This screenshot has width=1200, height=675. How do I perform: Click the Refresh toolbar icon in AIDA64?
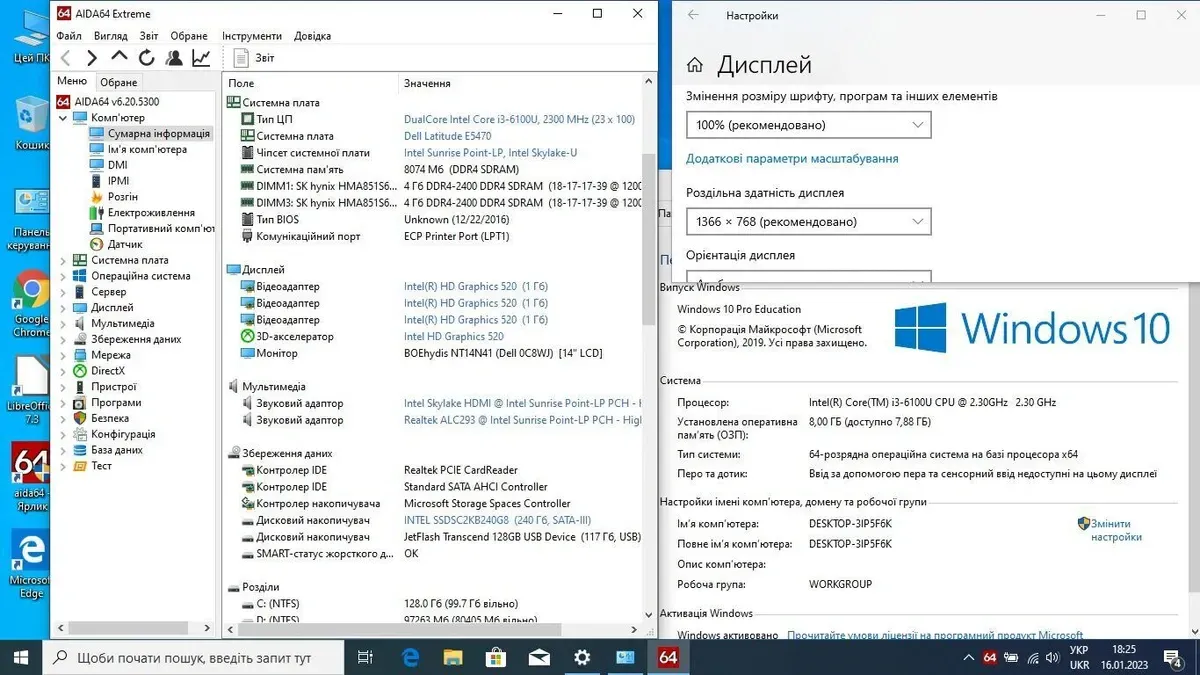pyautogui.click(x=147, y=58)
